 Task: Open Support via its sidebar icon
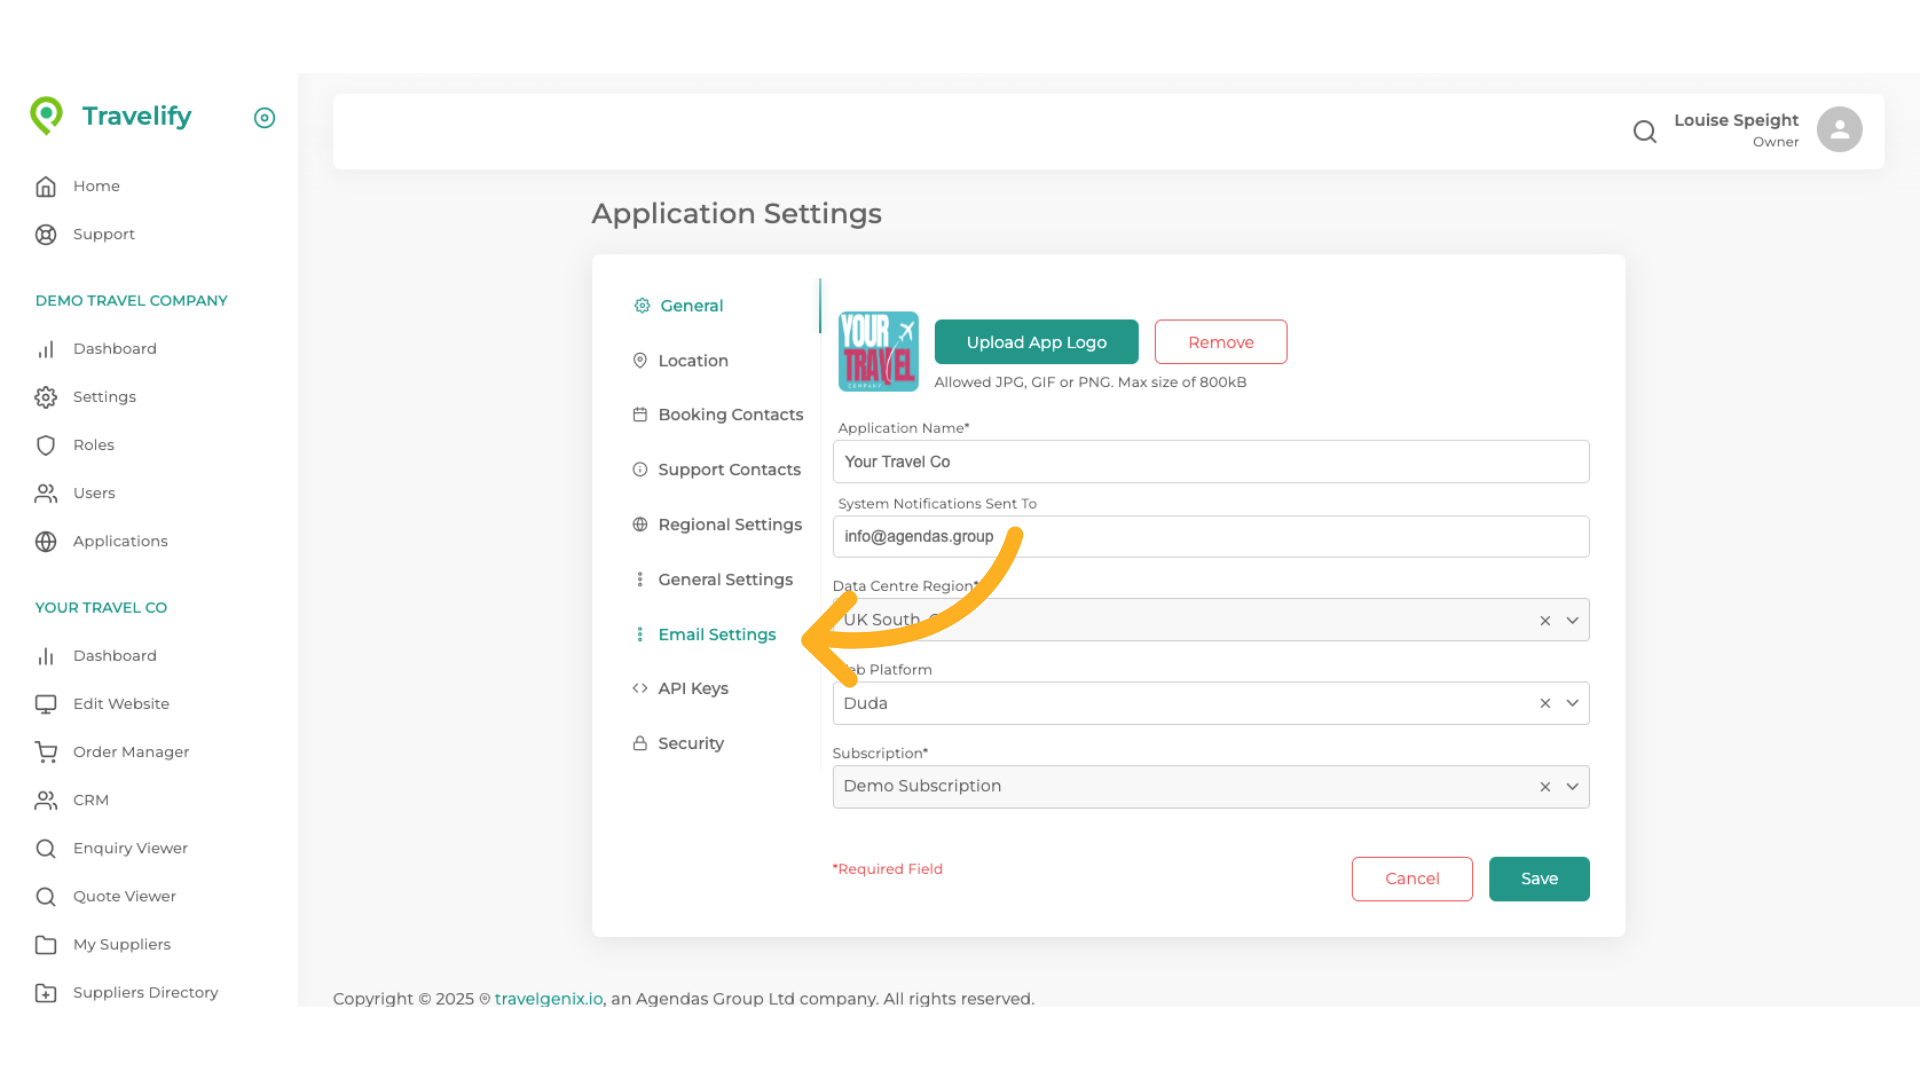click(x=46, y=234)
